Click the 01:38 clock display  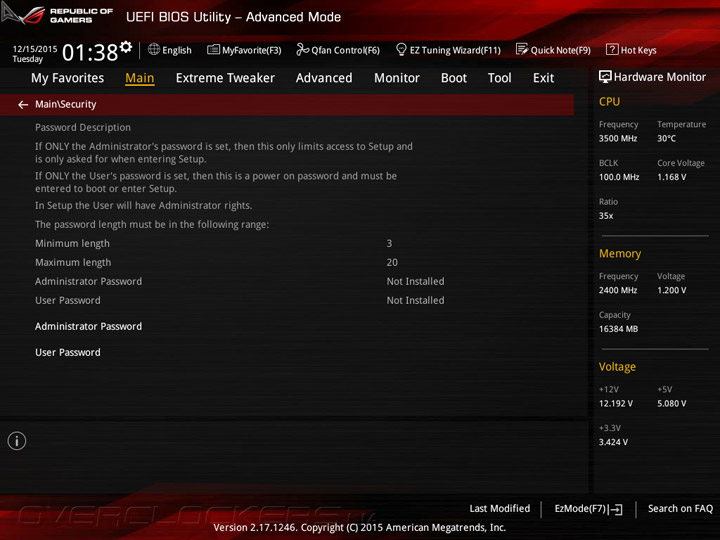(x=90, y=52)
